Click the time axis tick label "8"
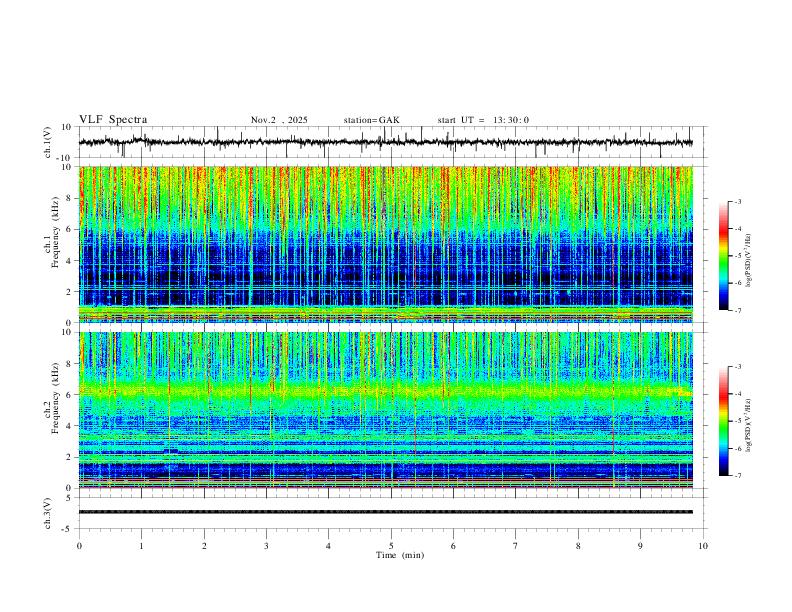Screen dimensions: 792x612 tap(578, 546)
